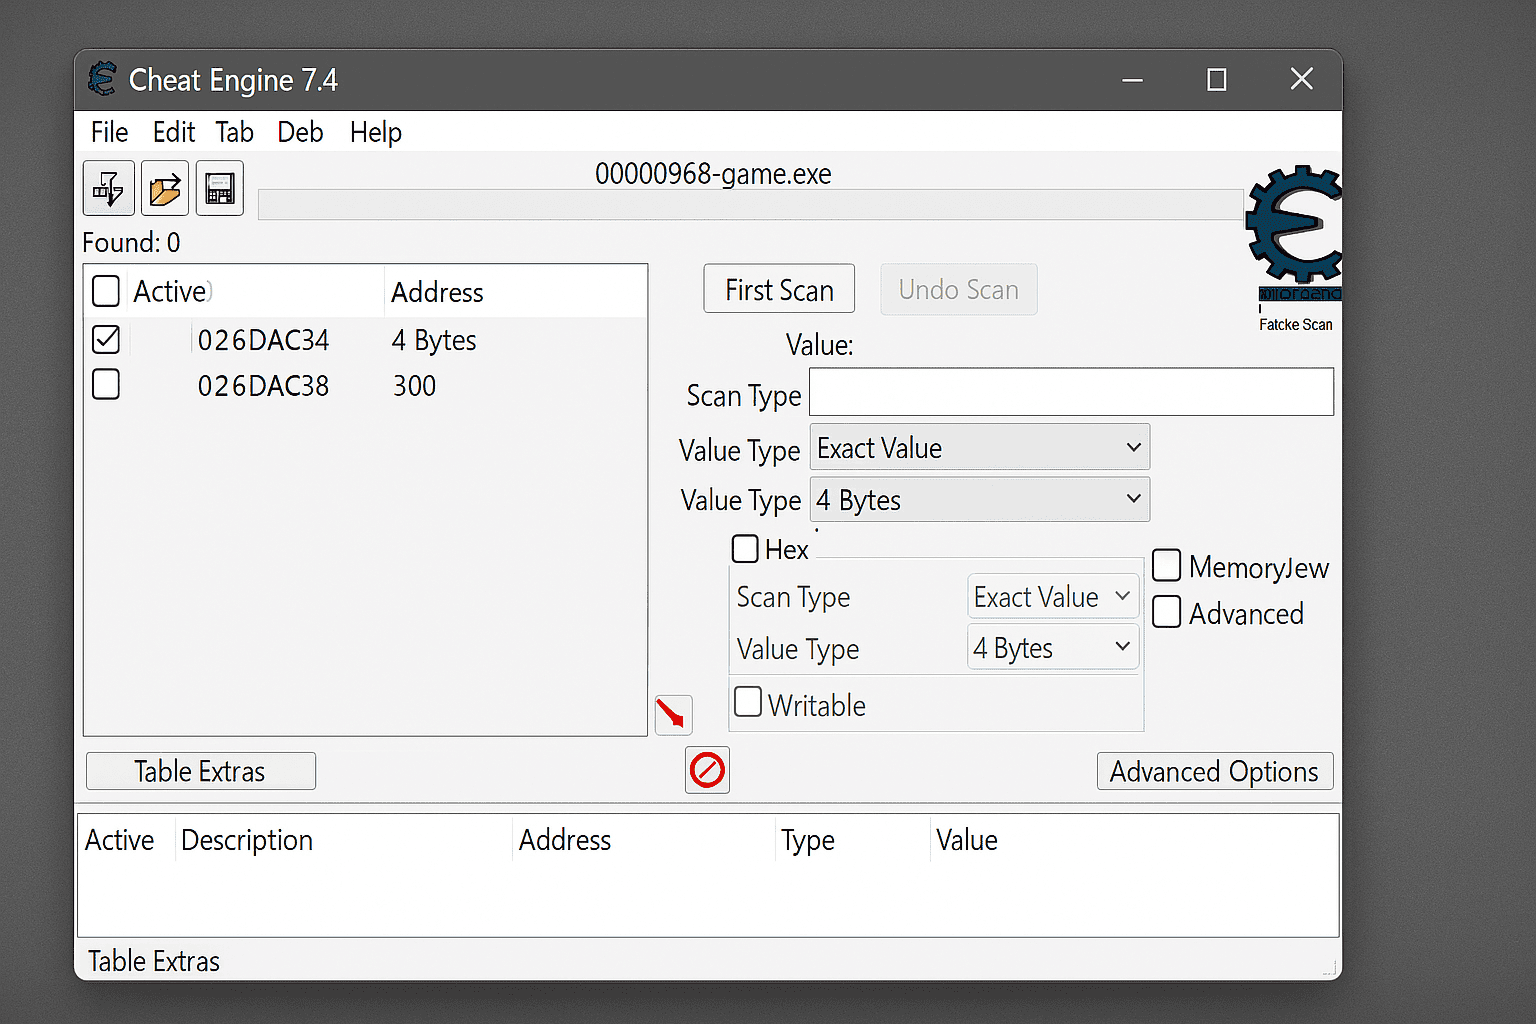Click the red arrow add-address icon
Viewport: 1536px width, 1024px height.
[x=673, y=715]
